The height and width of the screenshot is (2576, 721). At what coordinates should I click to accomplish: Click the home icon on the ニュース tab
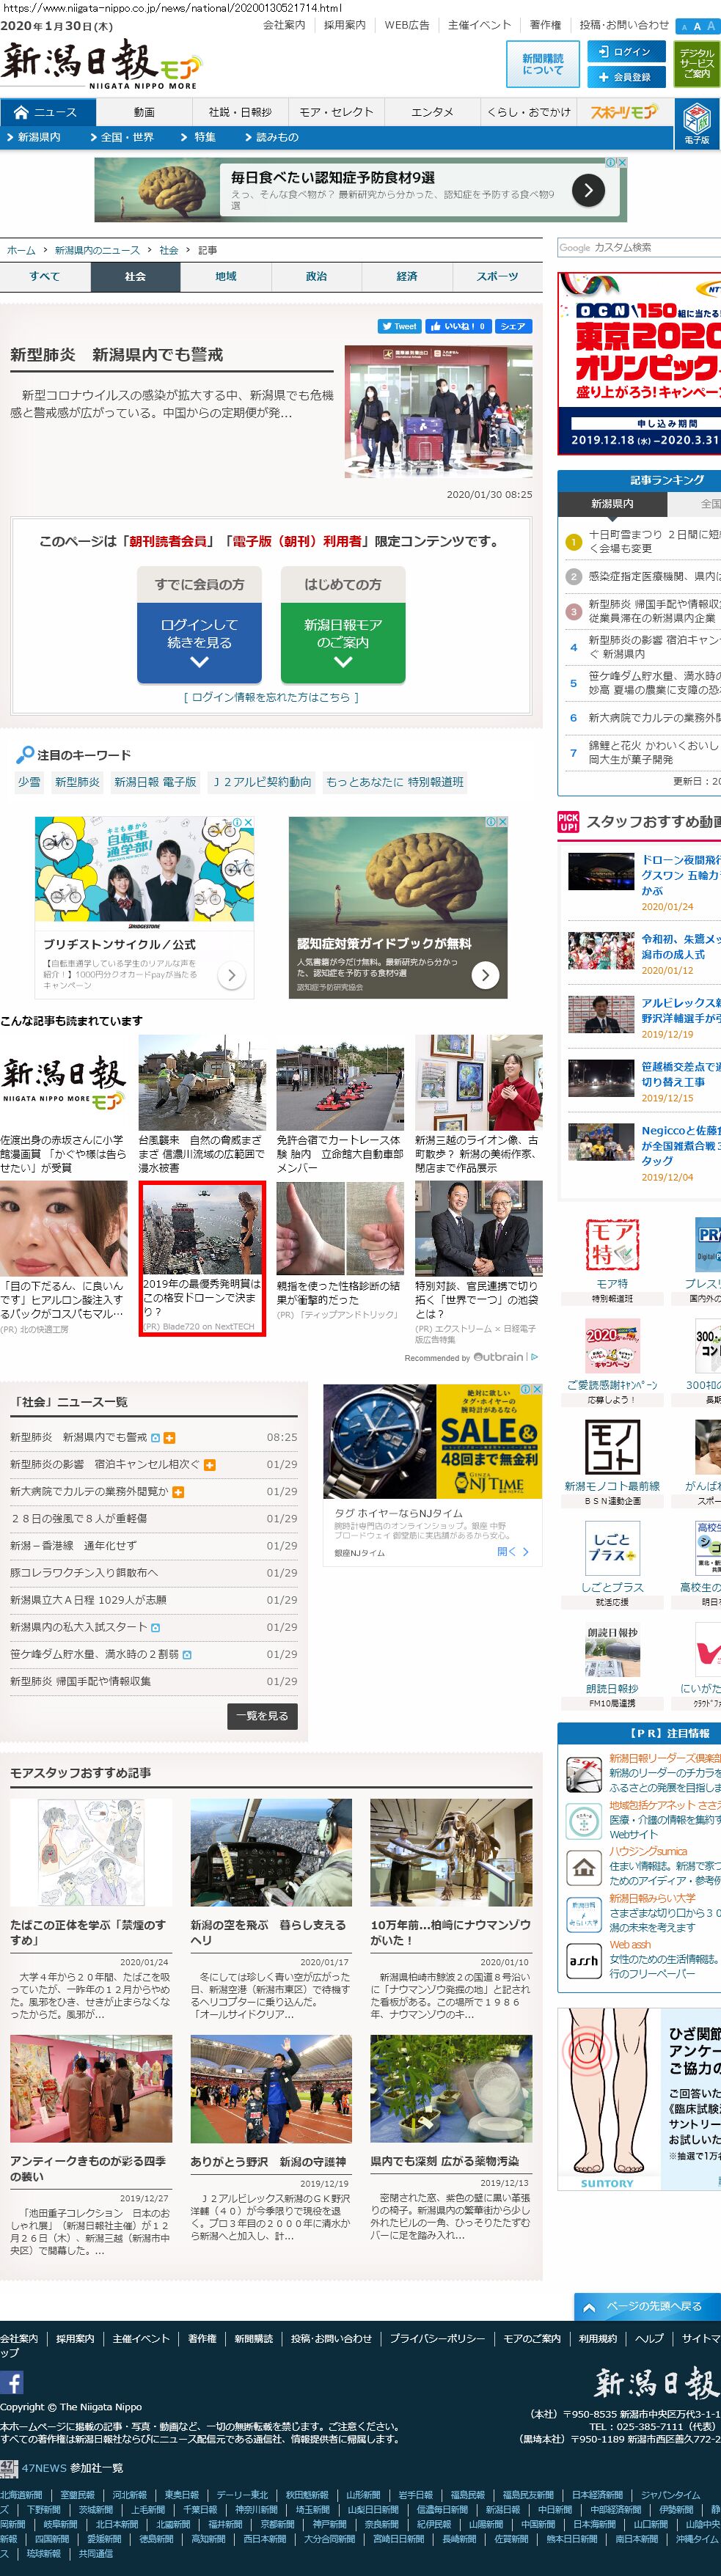[x=21, y=113]
